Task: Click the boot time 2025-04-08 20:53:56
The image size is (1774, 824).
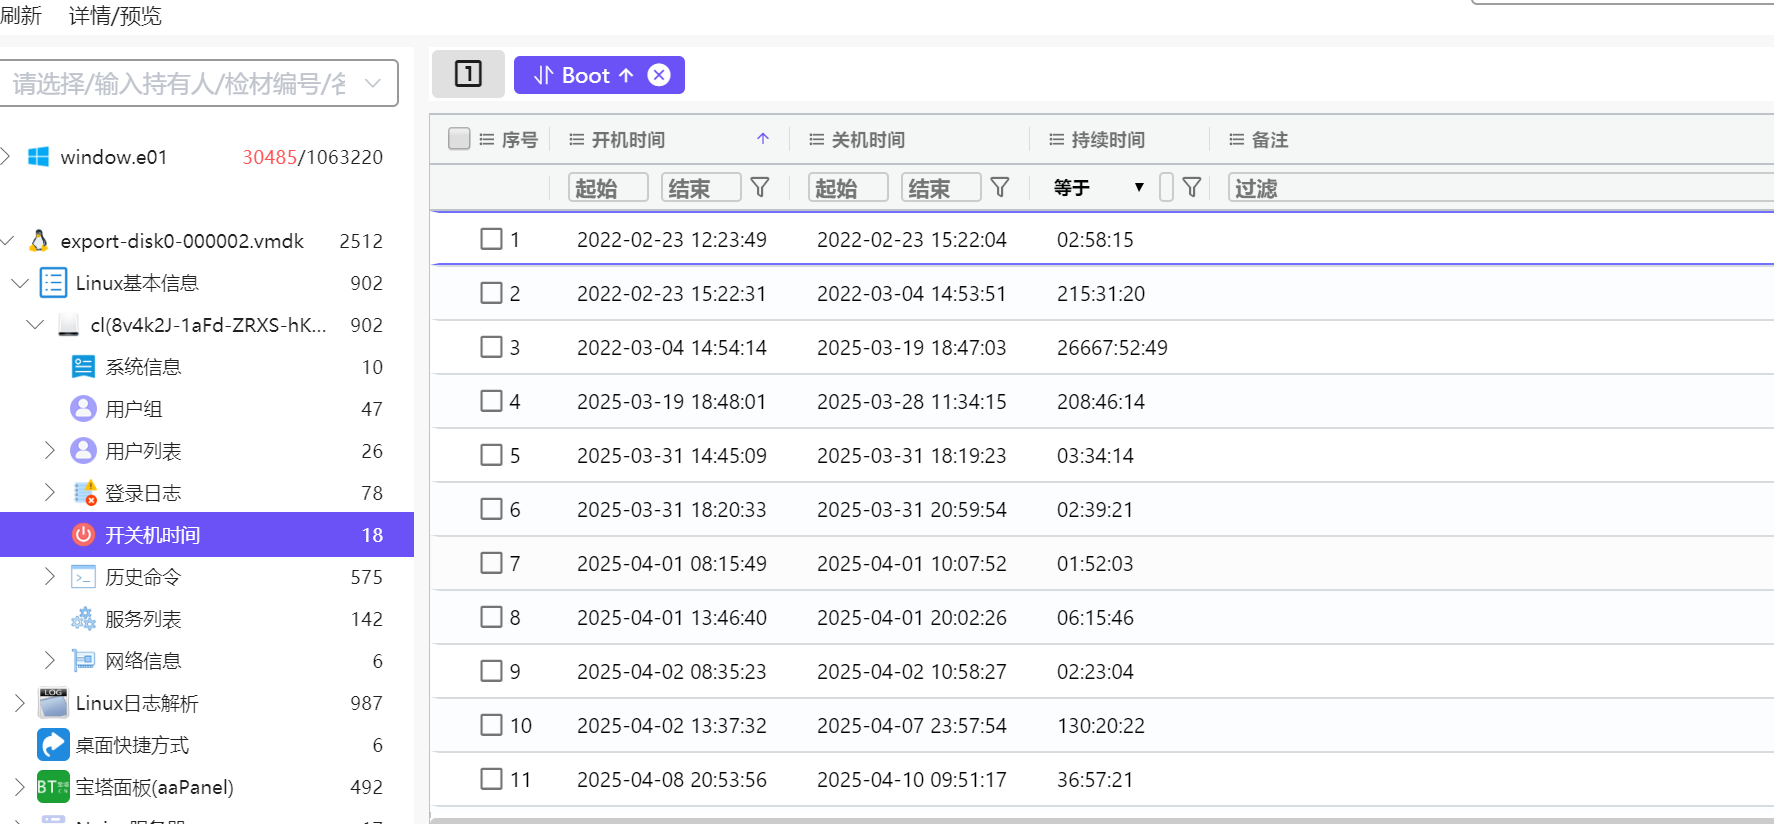Action: (672, 780)
